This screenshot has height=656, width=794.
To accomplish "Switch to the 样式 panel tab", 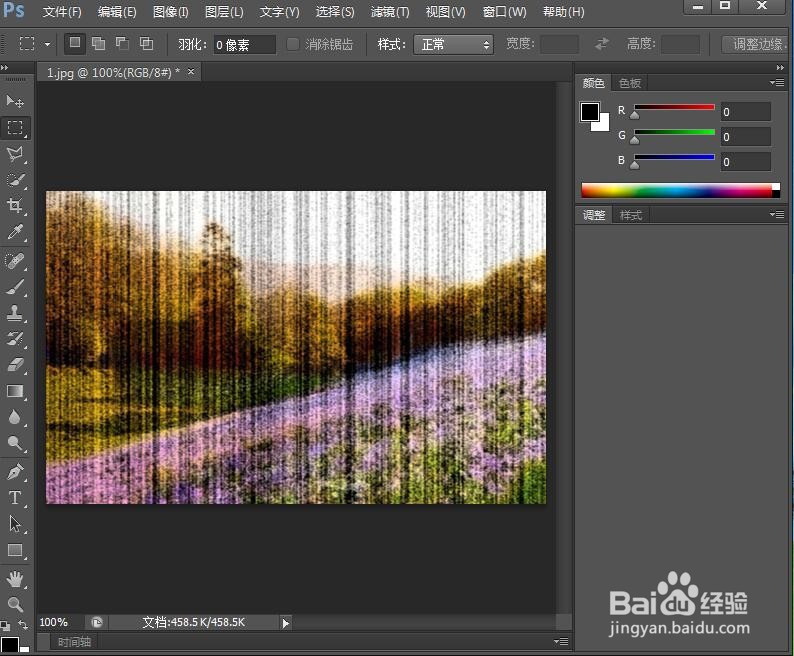I will pos(631,215).
